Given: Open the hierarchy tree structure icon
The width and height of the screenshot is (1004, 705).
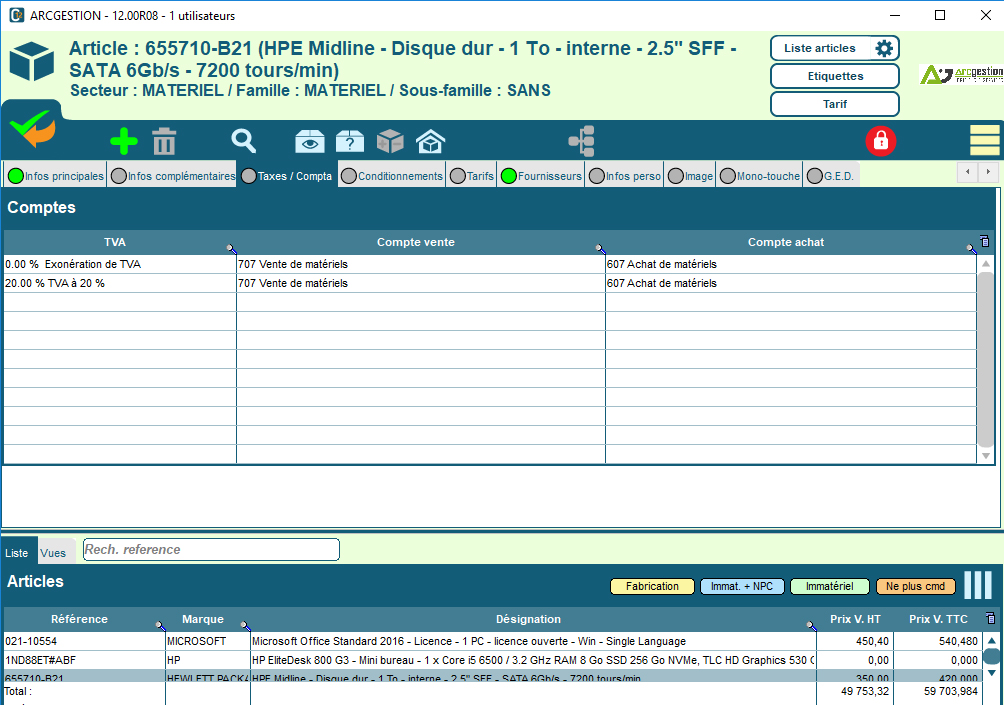Looking at the screenshot, I should pyautogui.click(x=581, y=141).
